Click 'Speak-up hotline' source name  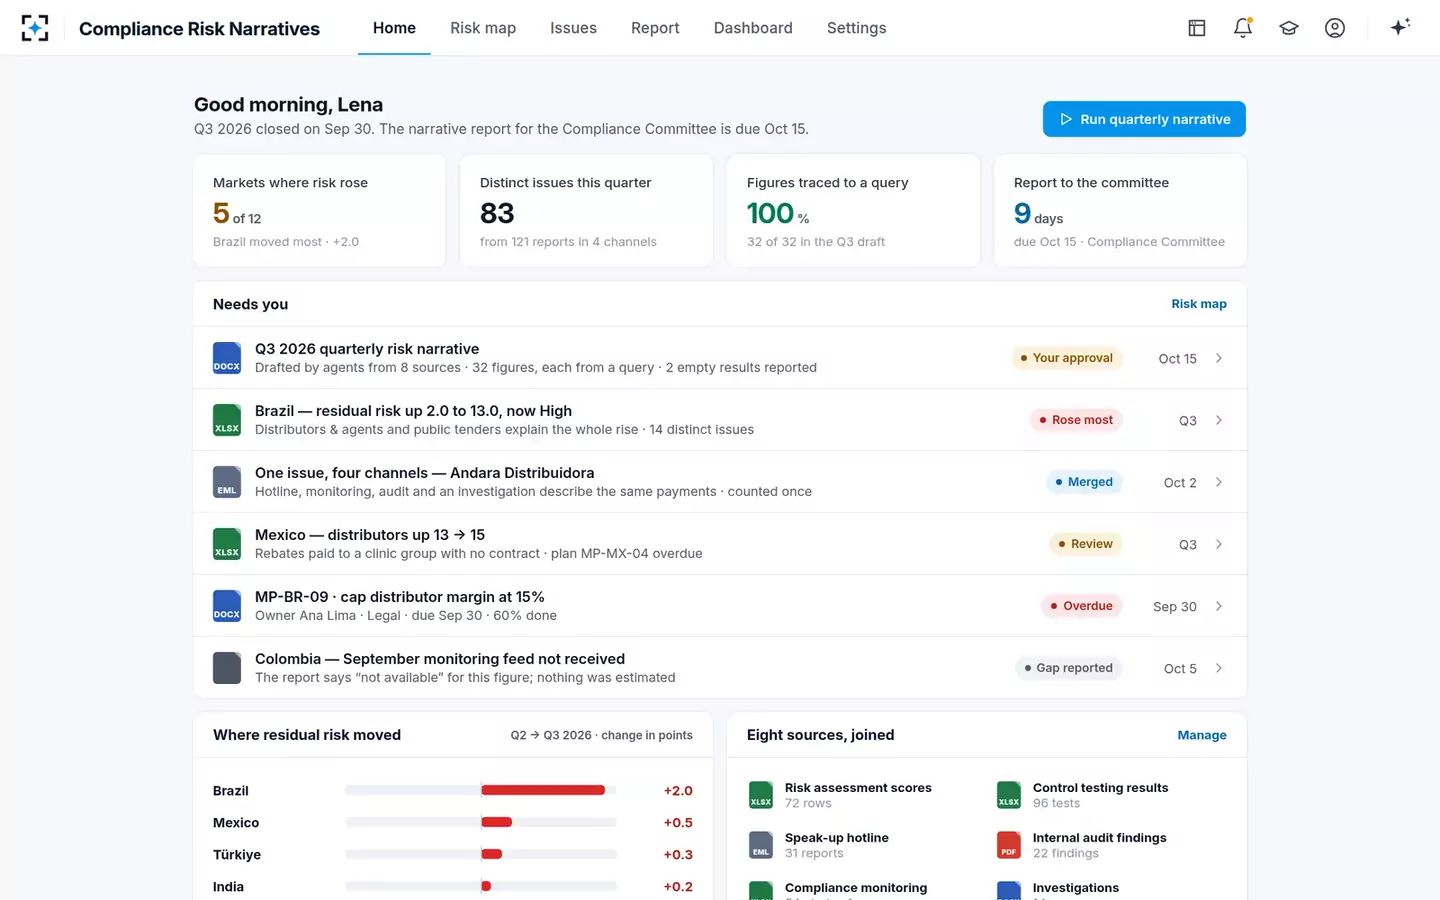pos(837,838)
